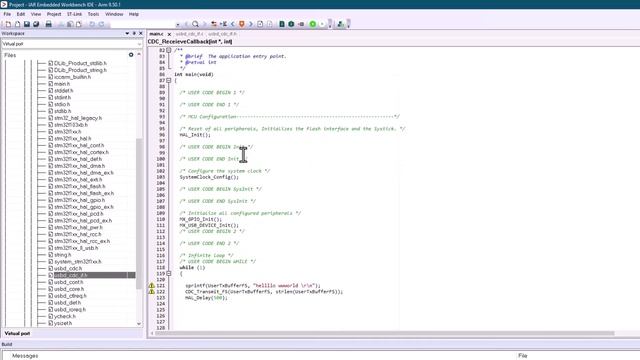Screen dimensions: 640x360
Task: Select stm32_hal_legacy.h in the file tree
Action: click(x=78, y=118)
